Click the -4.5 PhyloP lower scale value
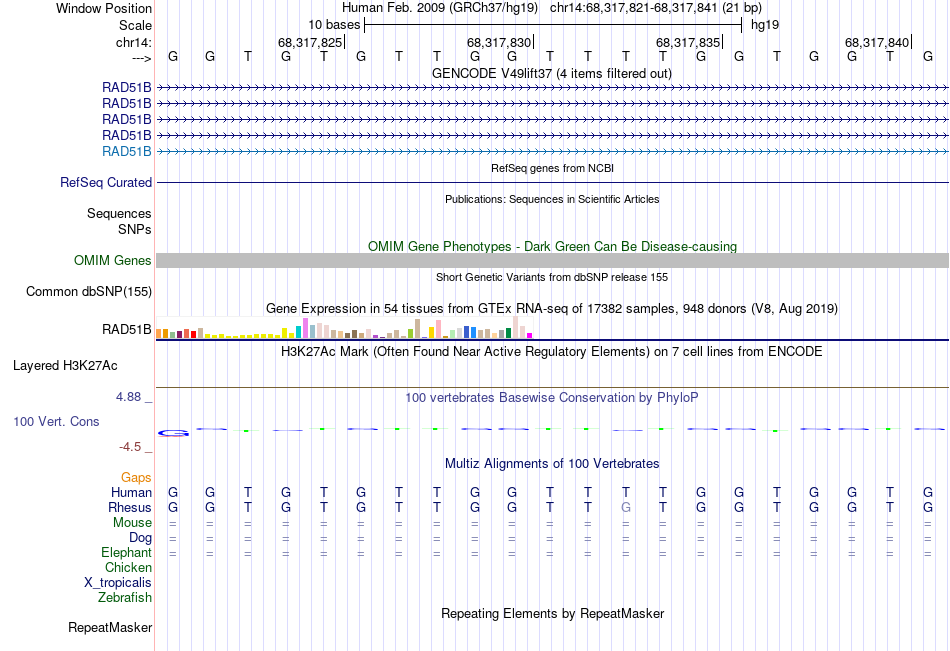The height and width of the screenshot is (651, 950). coord(130,447)
